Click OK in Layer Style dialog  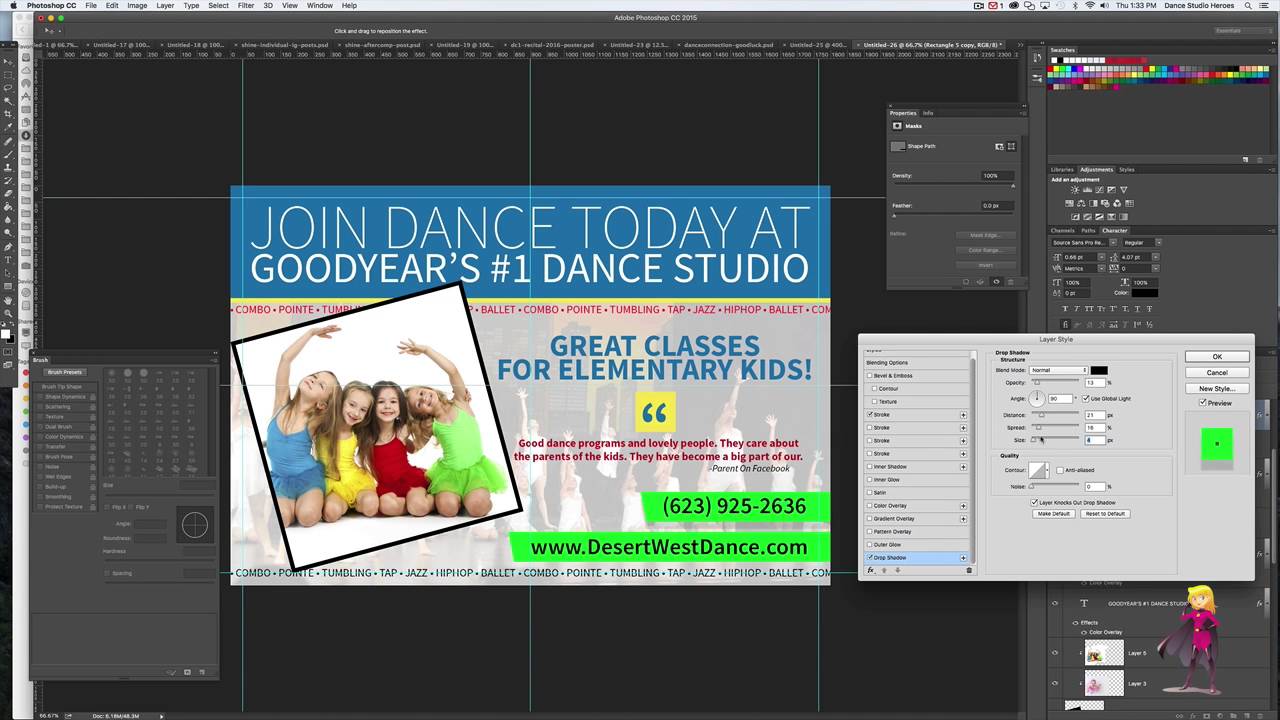click(1217, 357)
